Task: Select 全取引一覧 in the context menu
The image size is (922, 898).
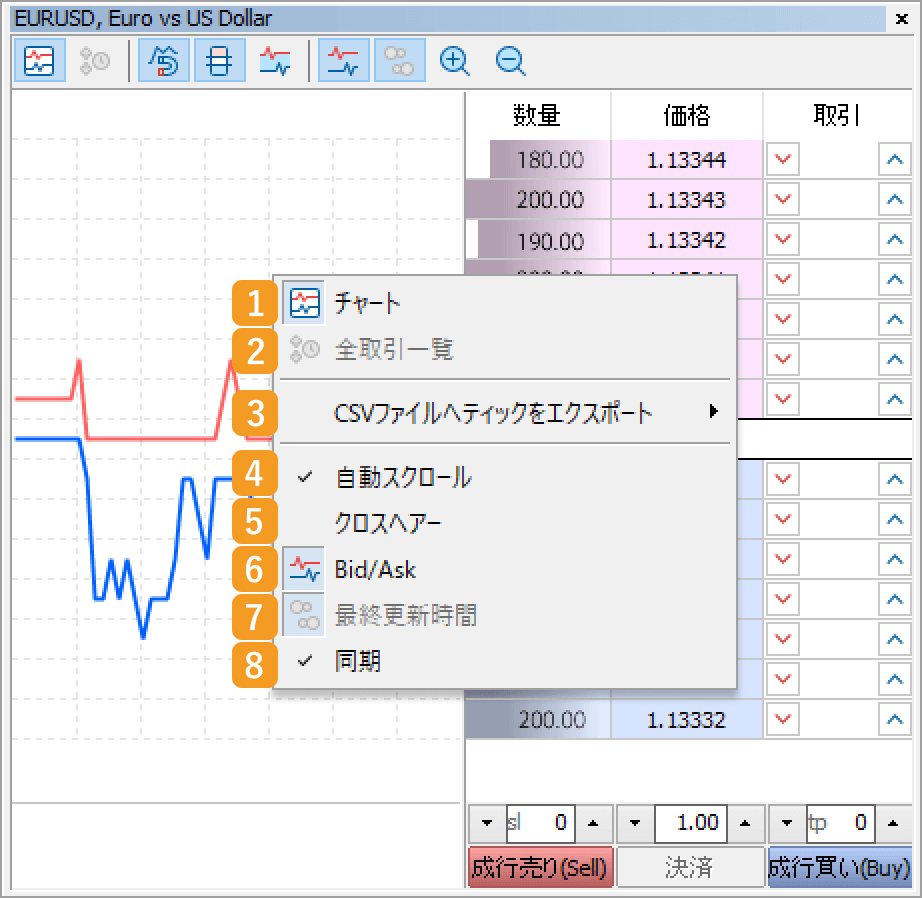Action: pos(506,349)
